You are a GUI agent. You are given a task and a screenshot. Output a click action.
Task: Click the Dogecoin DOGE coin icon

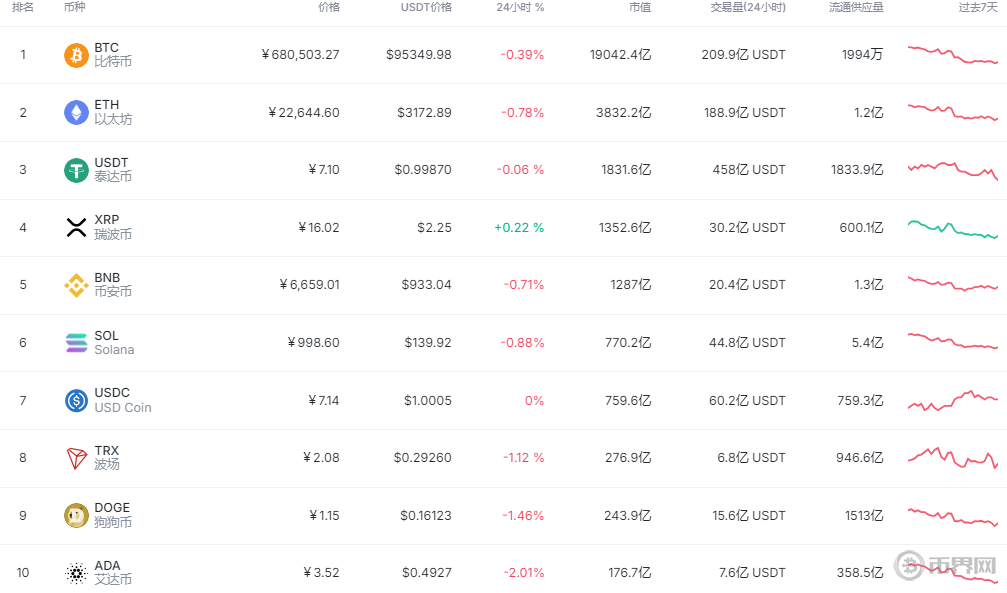pos(76,515)
